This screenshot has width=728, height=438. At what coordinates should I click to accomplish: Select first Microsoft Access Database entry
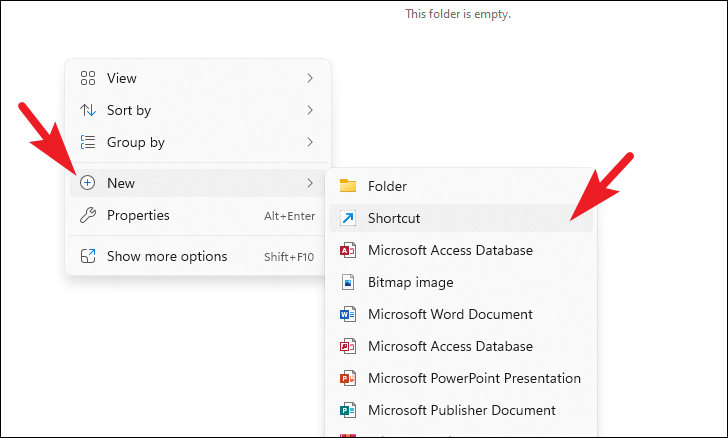450,250
